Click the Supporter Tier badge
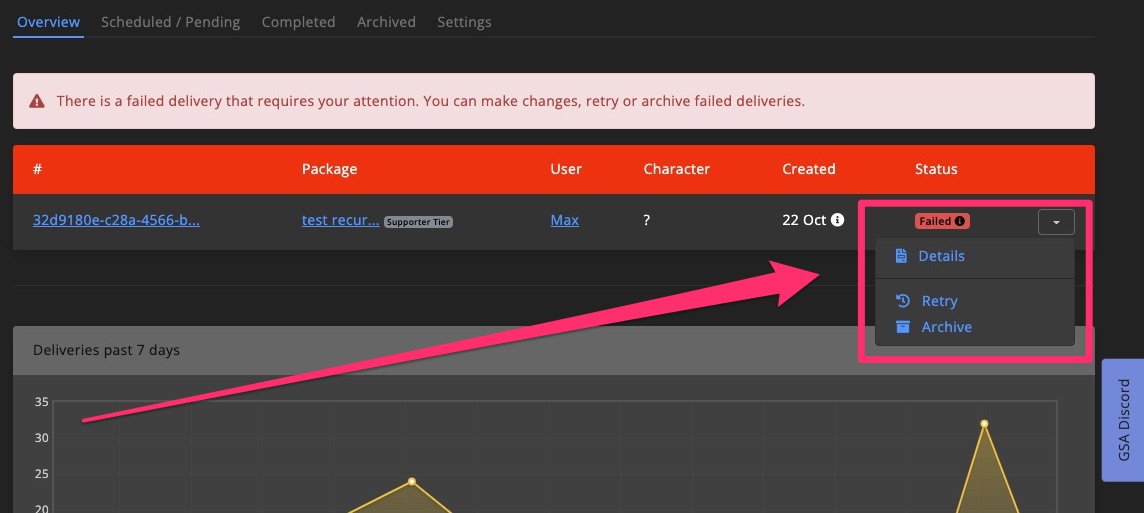 point(418,222)
